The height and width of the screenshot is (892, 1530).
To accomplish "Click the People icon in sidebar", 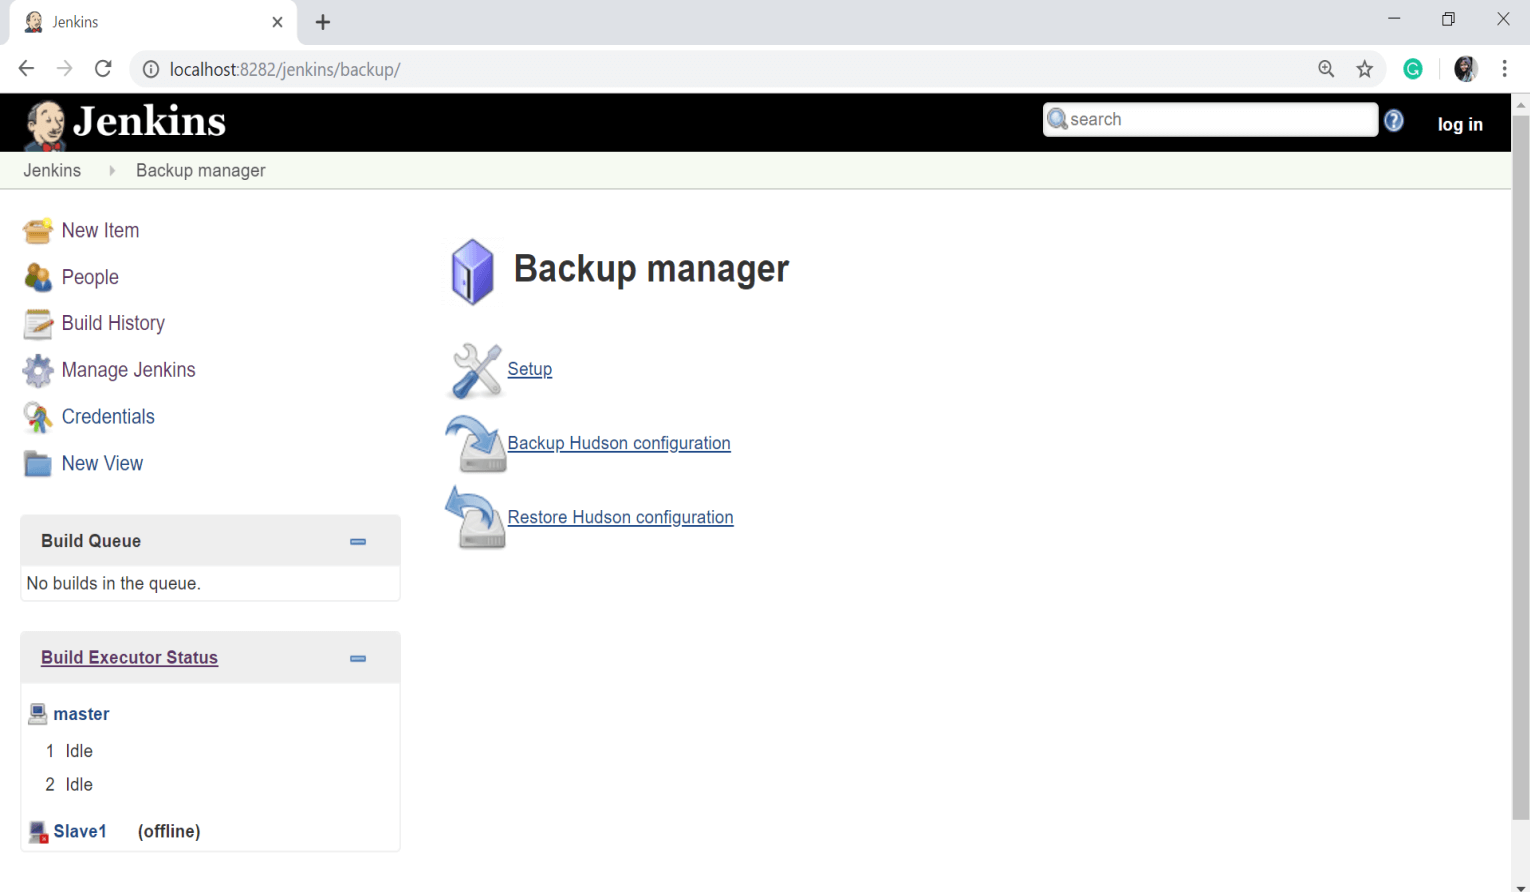I will pyautogui.click(x=38, y=277).
